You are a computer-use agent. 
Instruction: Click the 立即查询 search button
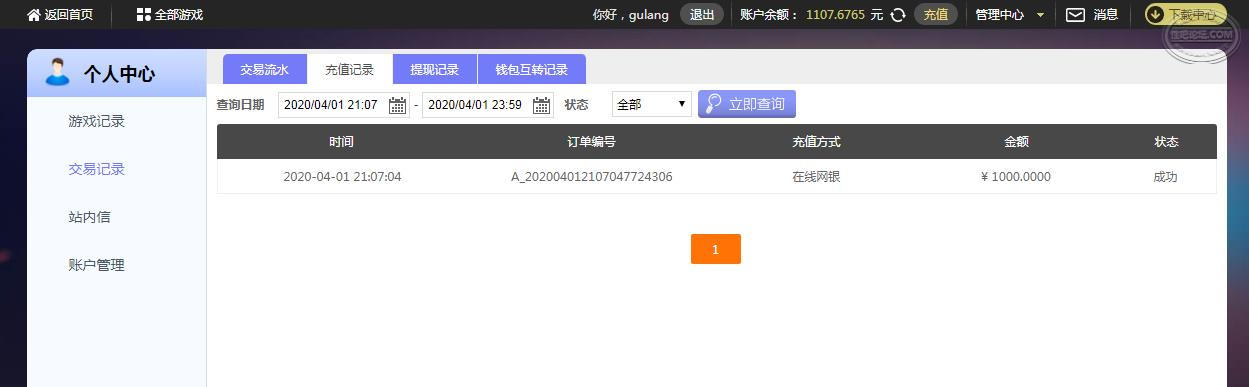click(x=747, y=104)
